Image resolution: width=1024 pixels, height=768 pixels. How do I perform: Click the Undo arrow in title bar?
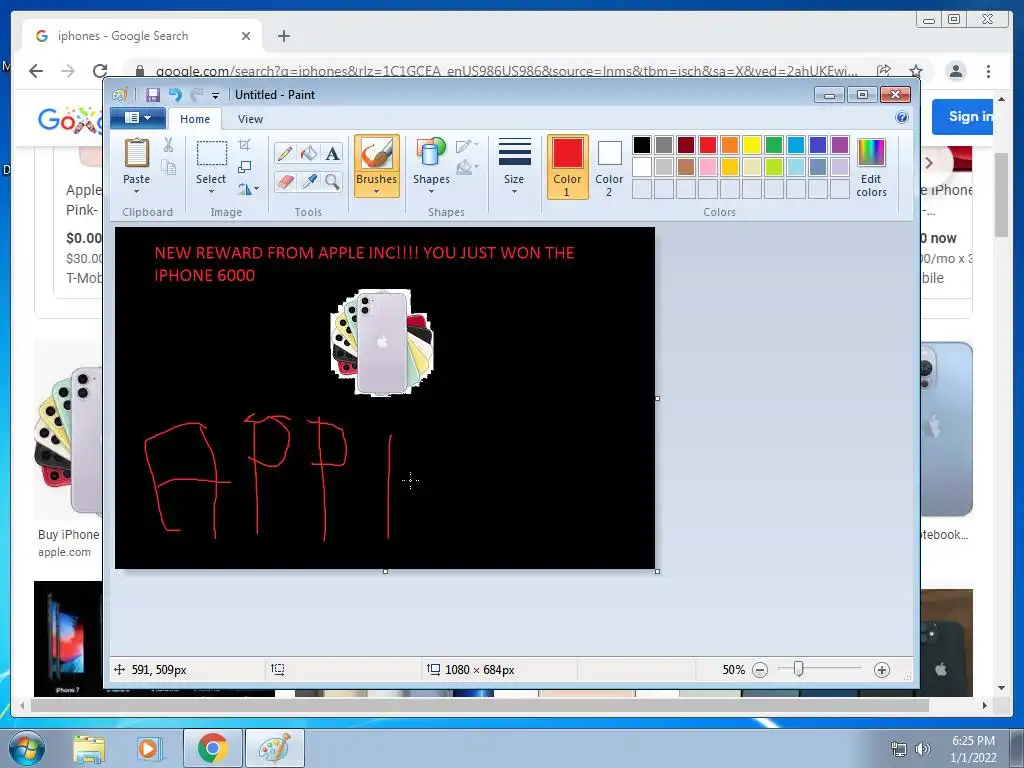tap(175, 95)
